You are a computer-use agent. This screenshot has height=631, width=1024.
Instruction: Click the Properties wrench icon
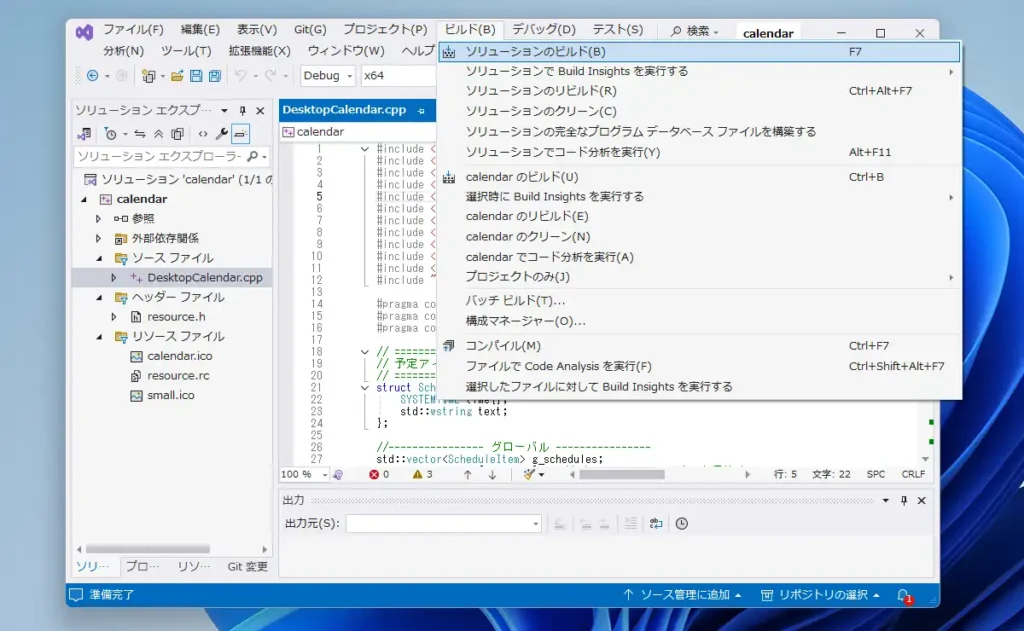[x=222, y=134]
